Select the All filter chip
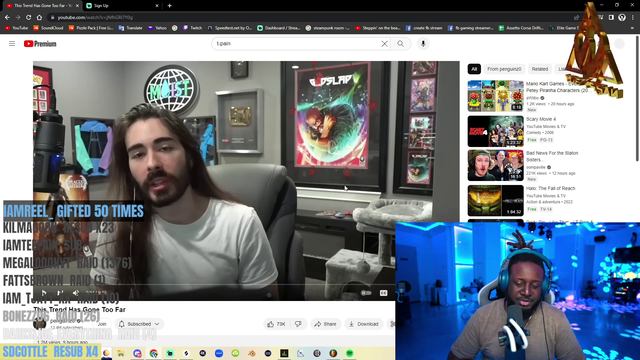Viewport: 640px width, 360px height. coord(474,69)
